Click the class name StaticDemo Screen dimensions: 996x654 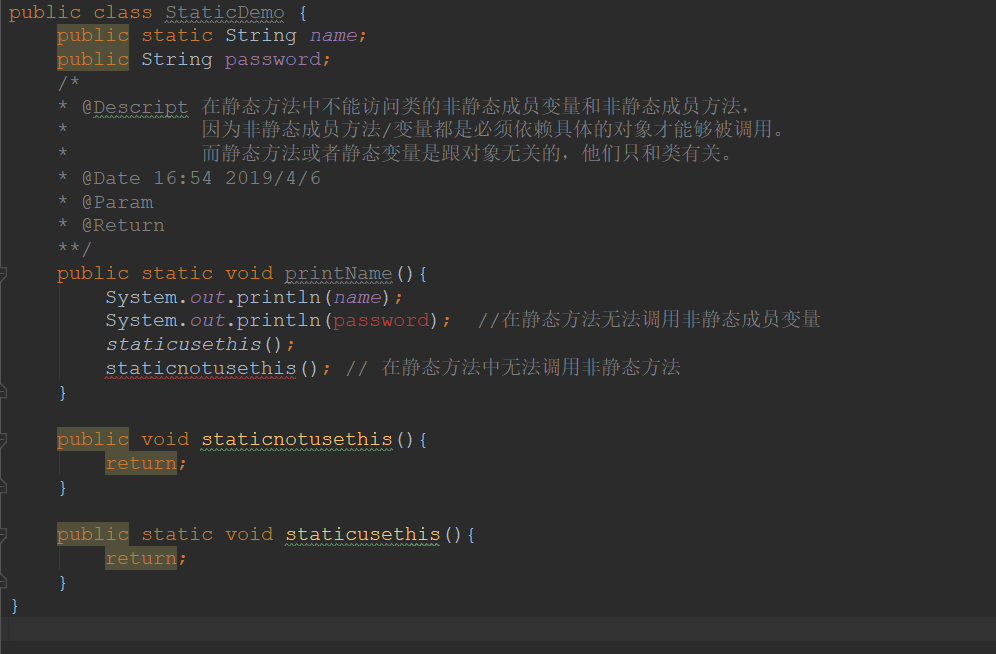224,13
